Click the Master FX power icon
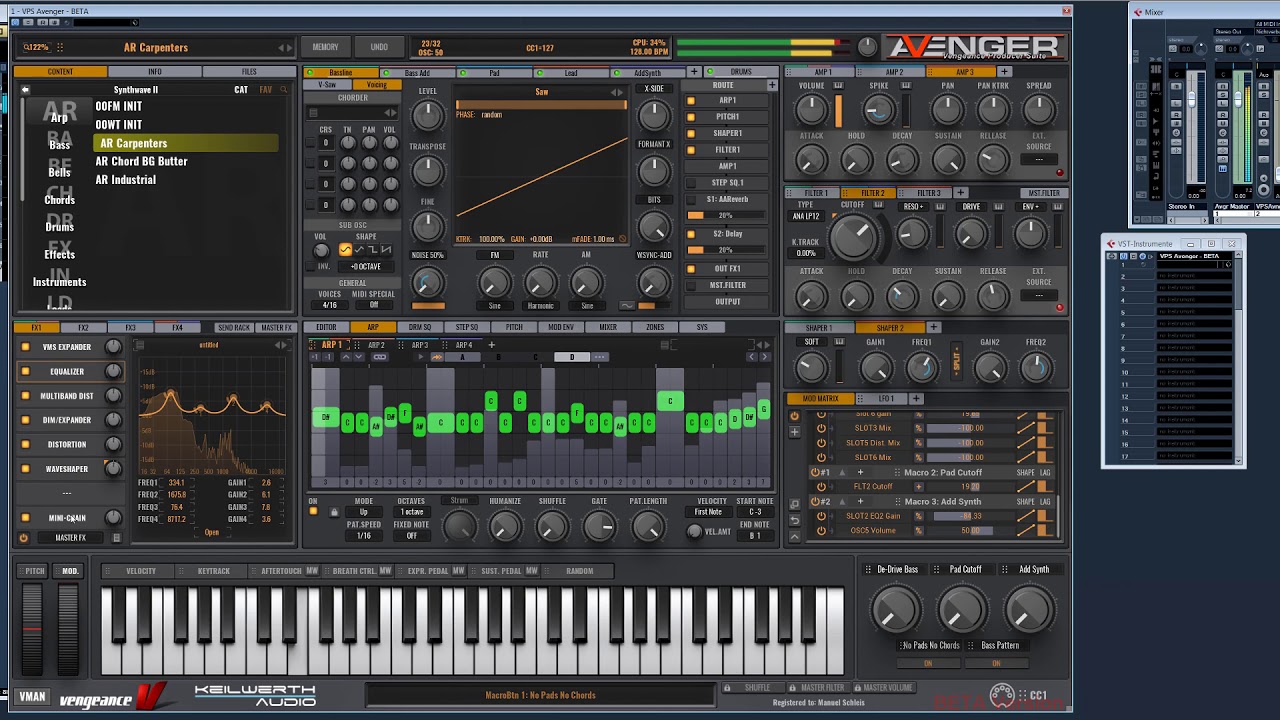 [24, 538]
